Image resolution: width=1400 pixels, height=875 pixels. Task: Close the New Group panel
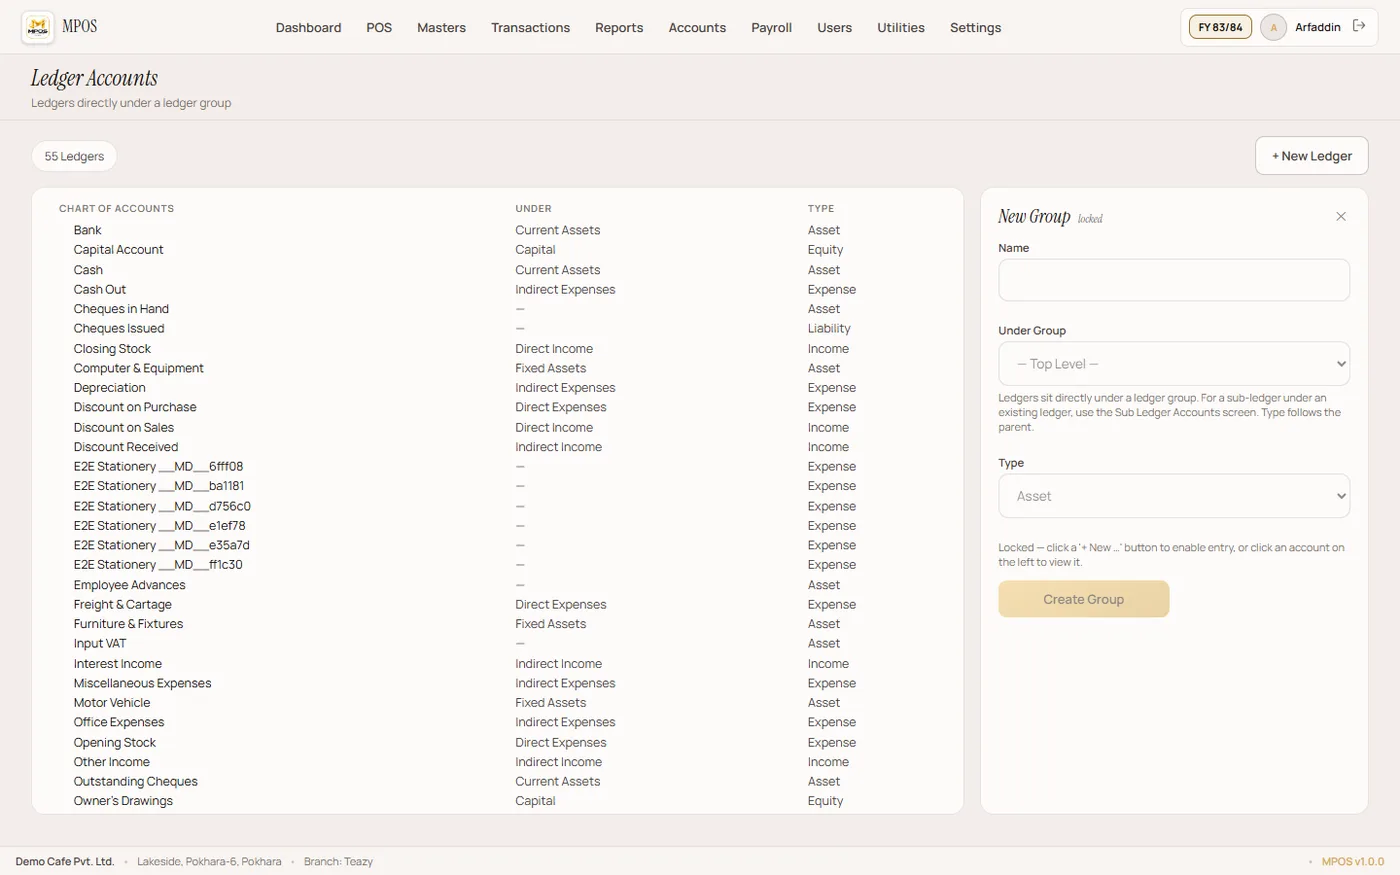pyautogui.click(x=1341, y=216)
